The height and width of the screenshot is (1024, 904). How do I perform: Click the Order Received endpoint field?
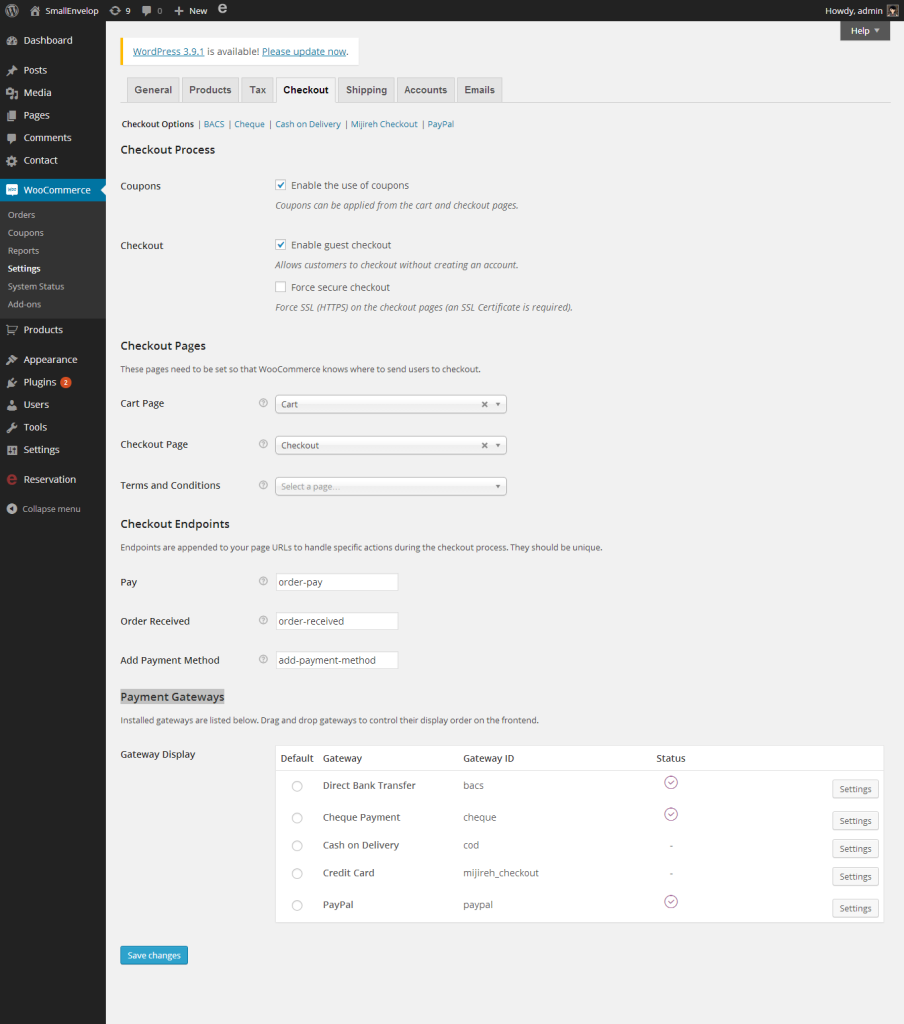tap(336, 621)
